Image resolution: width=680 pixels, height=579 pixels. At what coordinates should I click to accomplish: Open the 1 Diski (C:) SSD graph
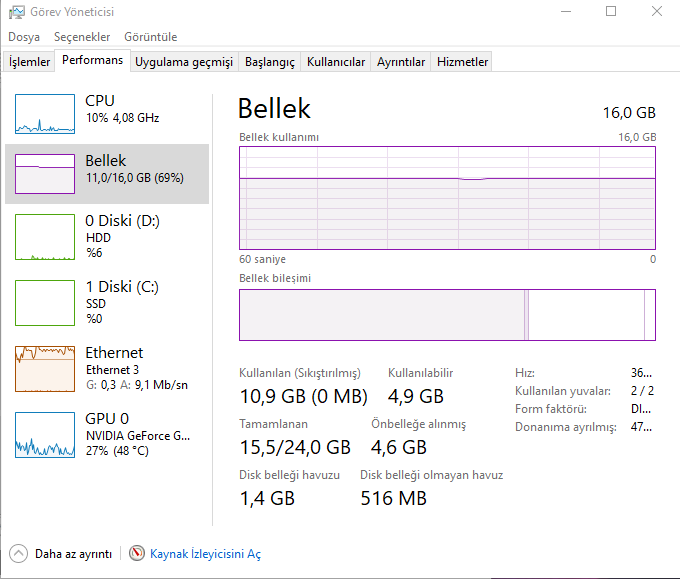[x=45, y=303]
